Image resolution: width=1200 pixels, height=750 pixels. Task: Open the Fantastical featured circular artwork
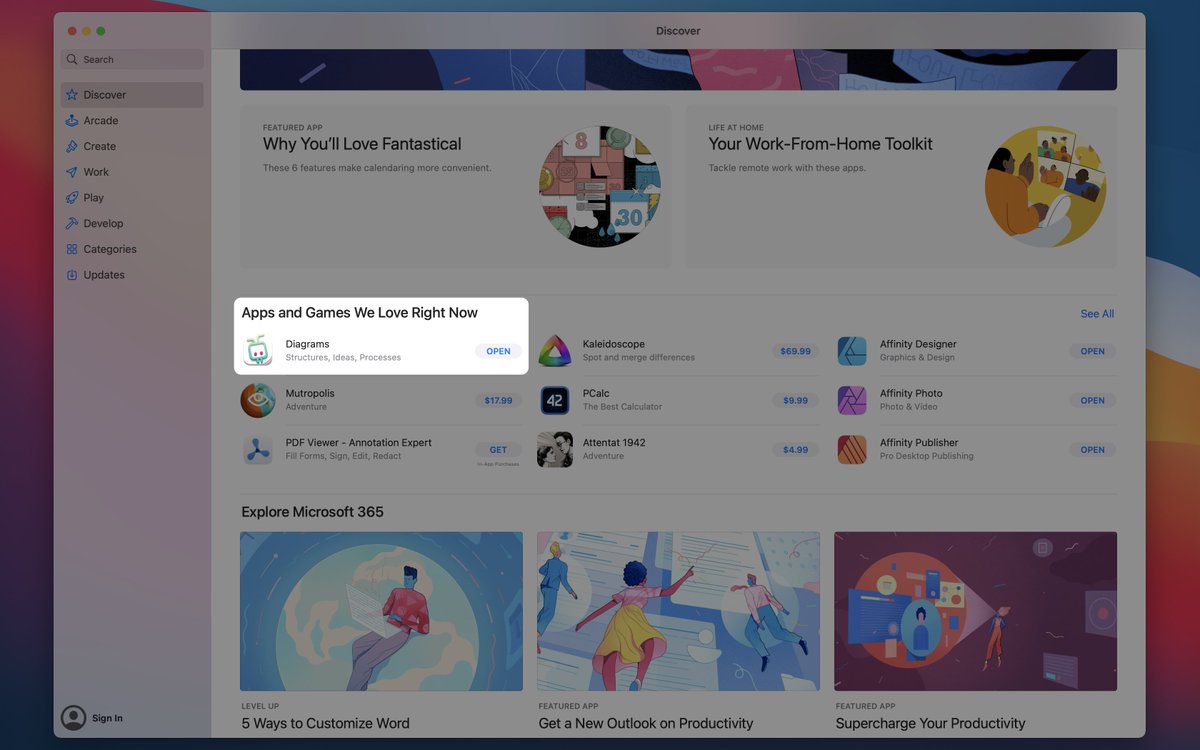coord(601,186)
